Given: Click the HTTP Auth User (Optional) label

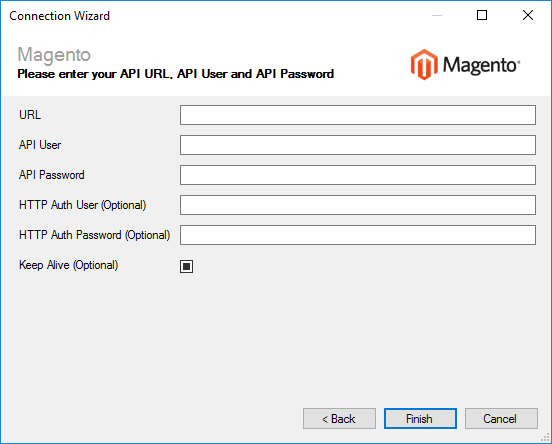Looking at the screenshot, I should (82, 205).
